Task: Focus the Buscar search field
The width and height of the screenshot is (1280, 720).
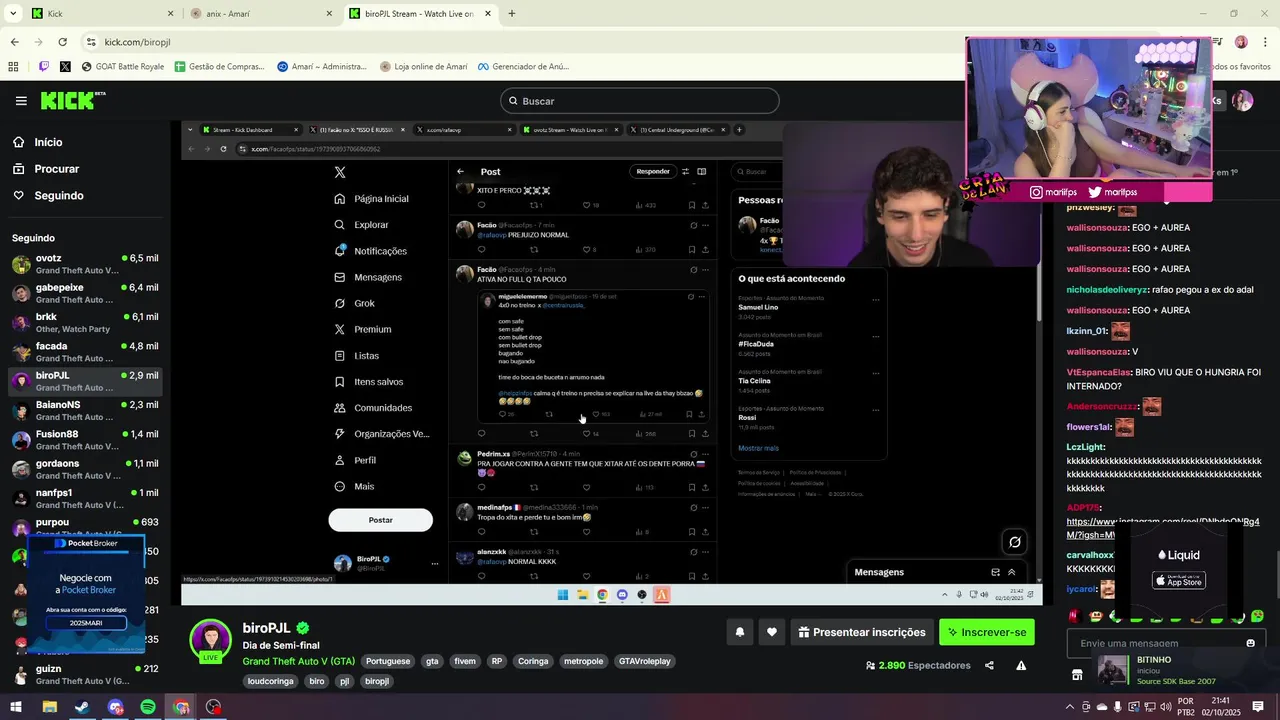Action: tap(640, 101)
